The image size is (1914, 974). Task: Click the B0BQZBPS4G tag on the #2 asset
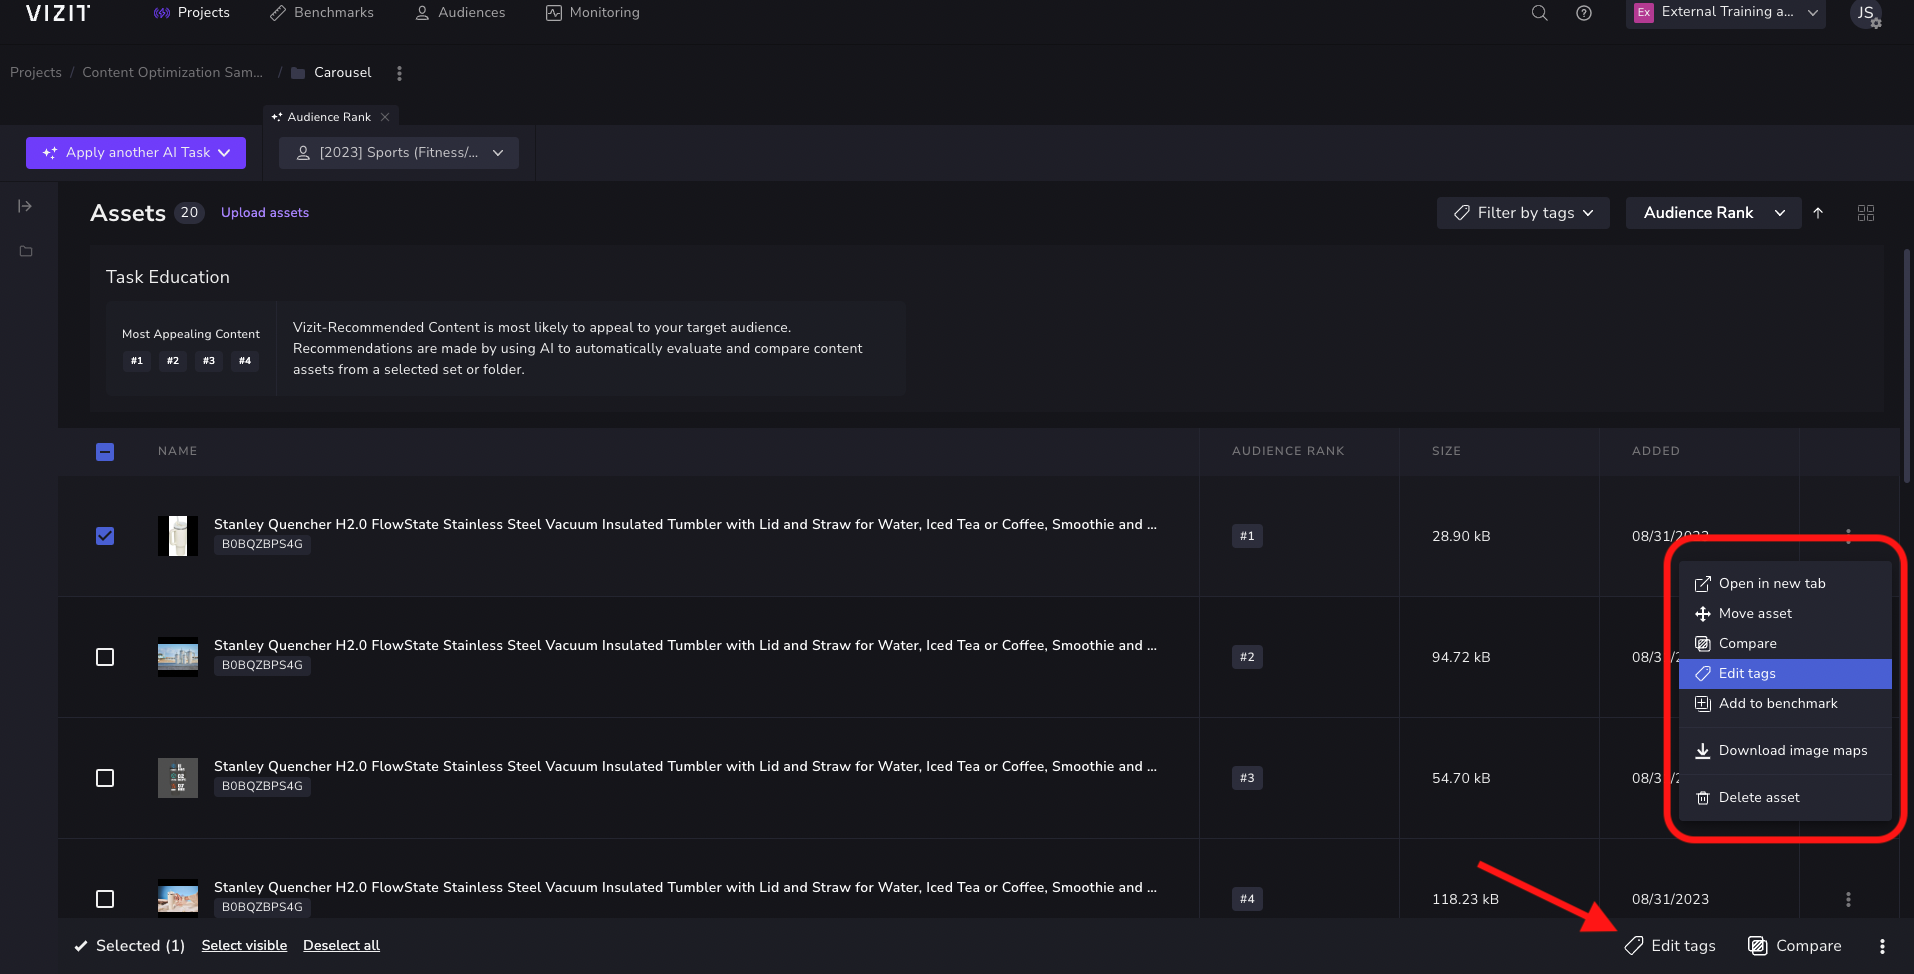click(262, 665)
